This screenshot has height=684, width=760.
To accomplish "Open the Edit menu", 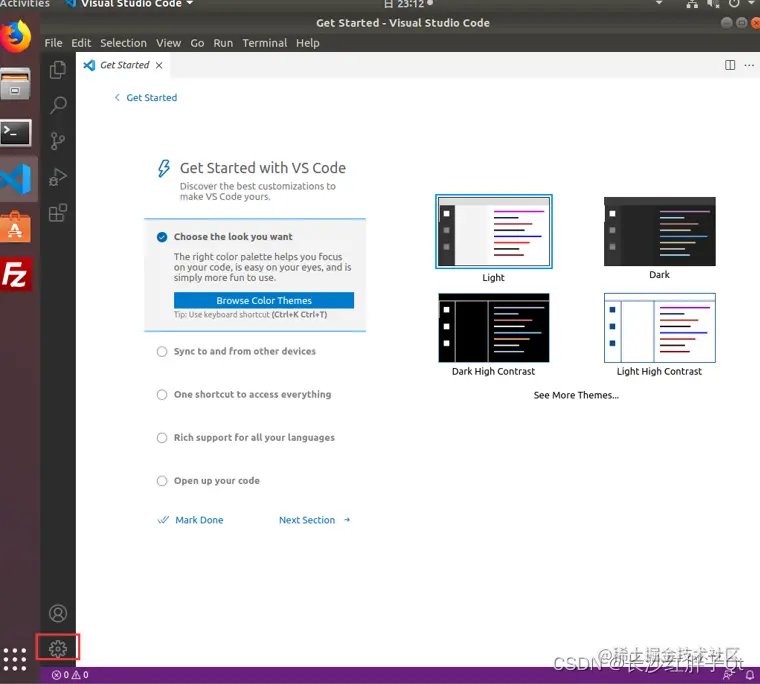I will 81,43.
